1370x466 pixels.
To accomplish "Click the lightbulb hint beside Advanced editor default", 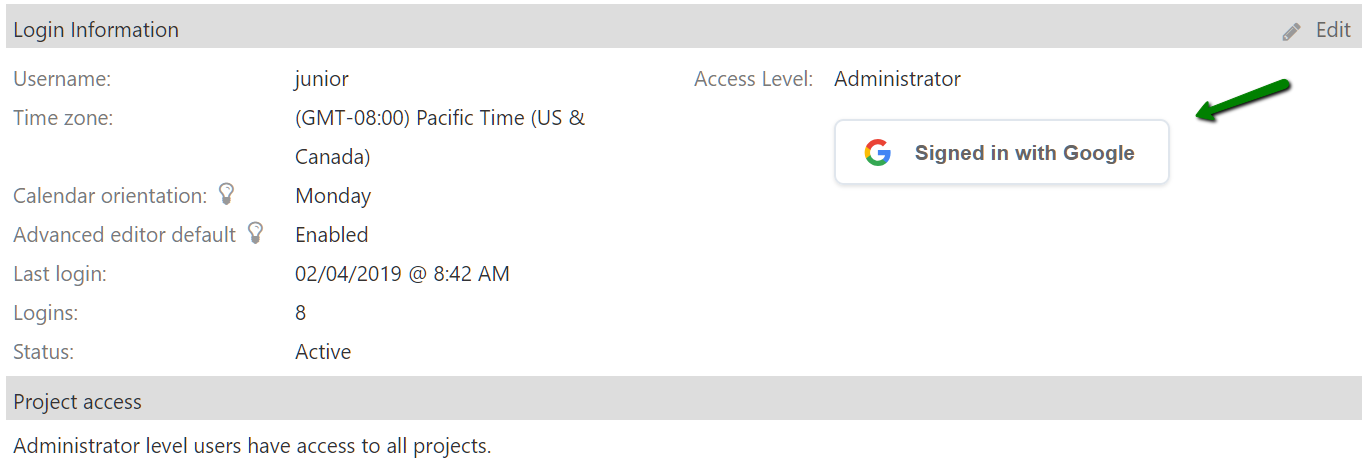I will click(256, 233).
